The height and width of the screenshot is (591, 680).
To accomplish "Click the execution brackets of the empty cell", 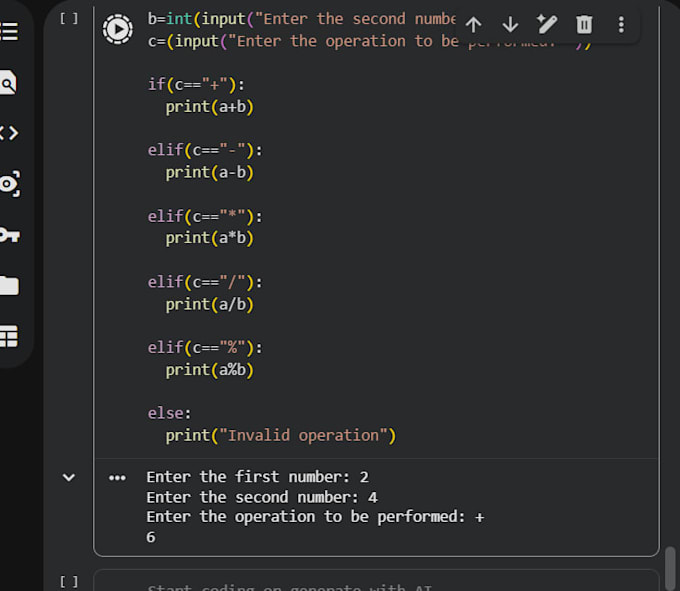I will 69,581.
